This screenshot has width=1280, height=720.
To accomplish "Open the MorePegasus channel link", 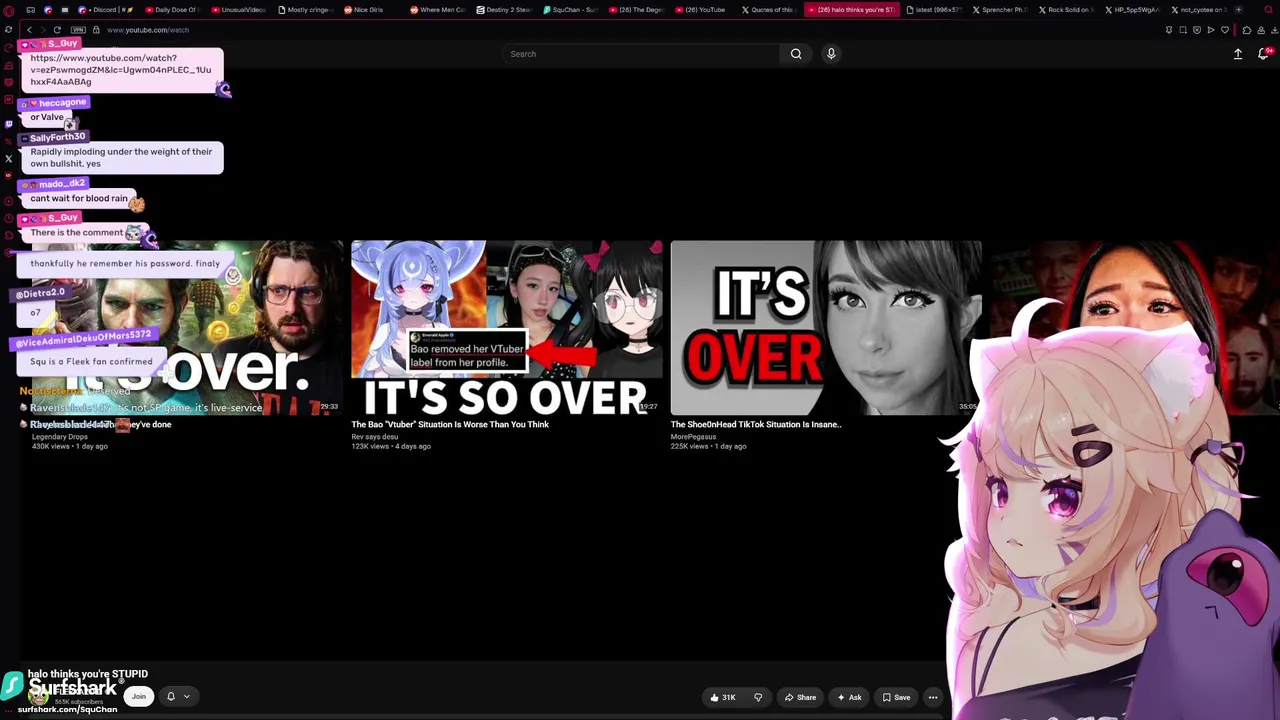I will coord(693,437).
